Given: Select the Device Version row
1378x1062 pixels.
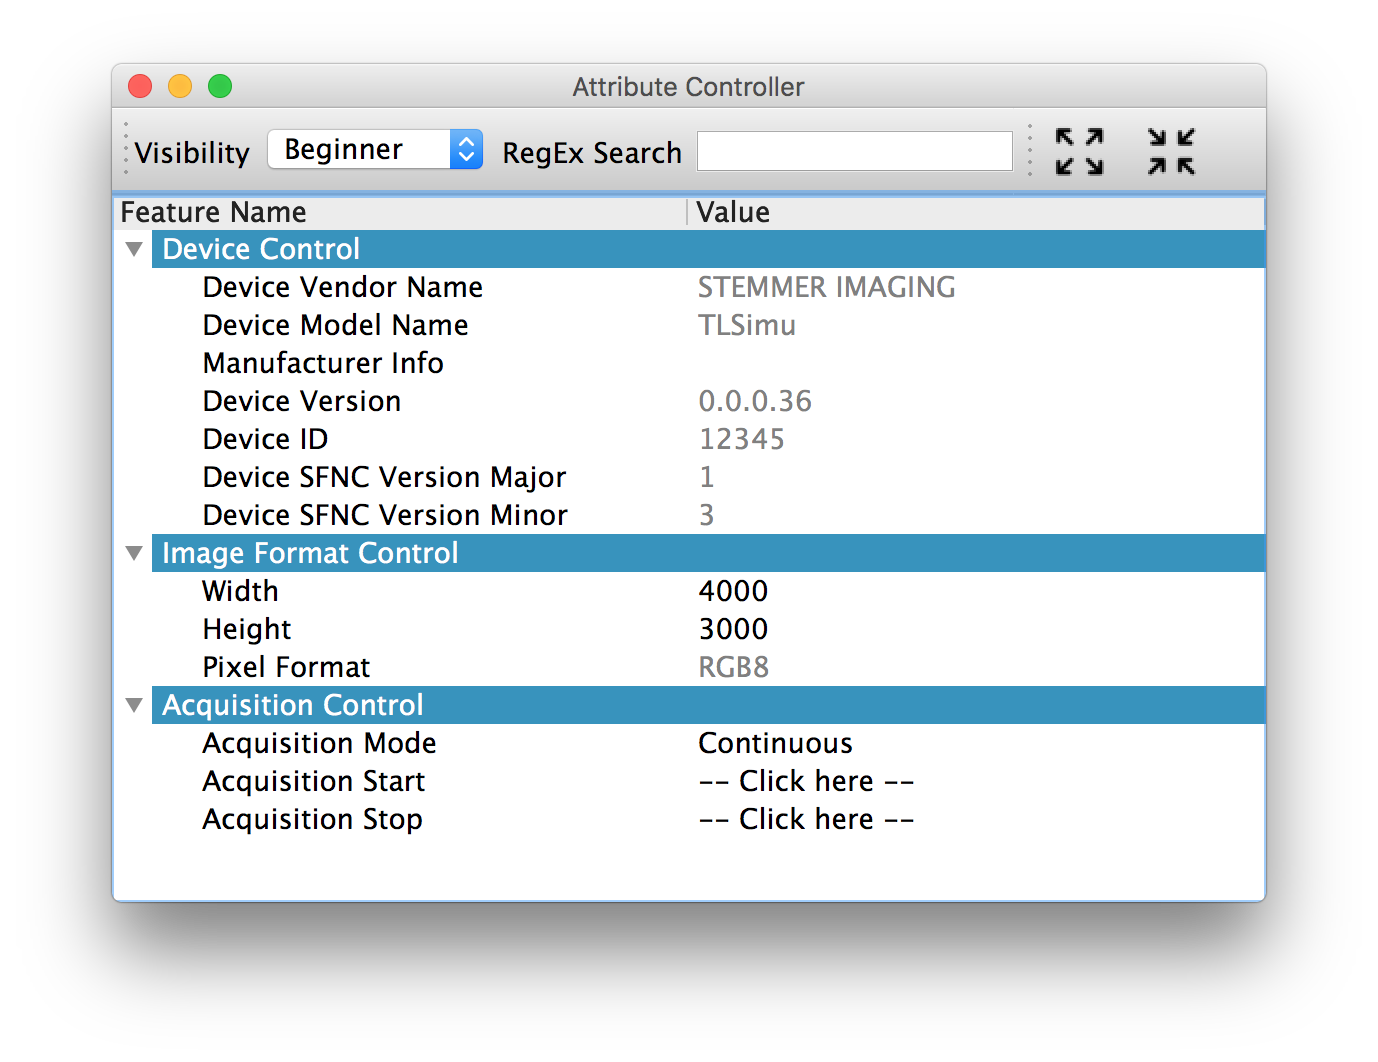Looking at the screenshot, I should coord(689,401).
